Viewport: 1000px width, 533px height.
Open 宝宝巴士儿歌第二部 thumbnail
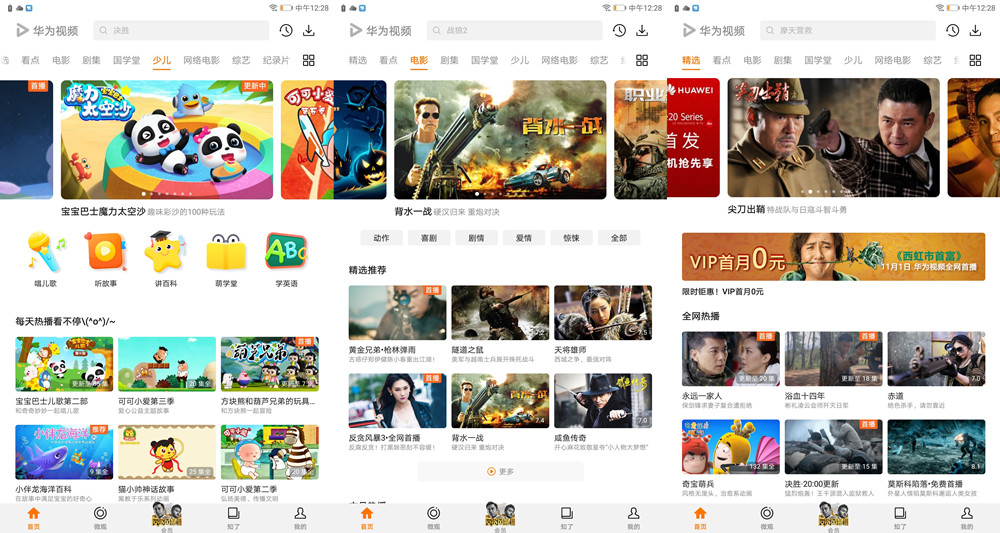tap(64, 364)
